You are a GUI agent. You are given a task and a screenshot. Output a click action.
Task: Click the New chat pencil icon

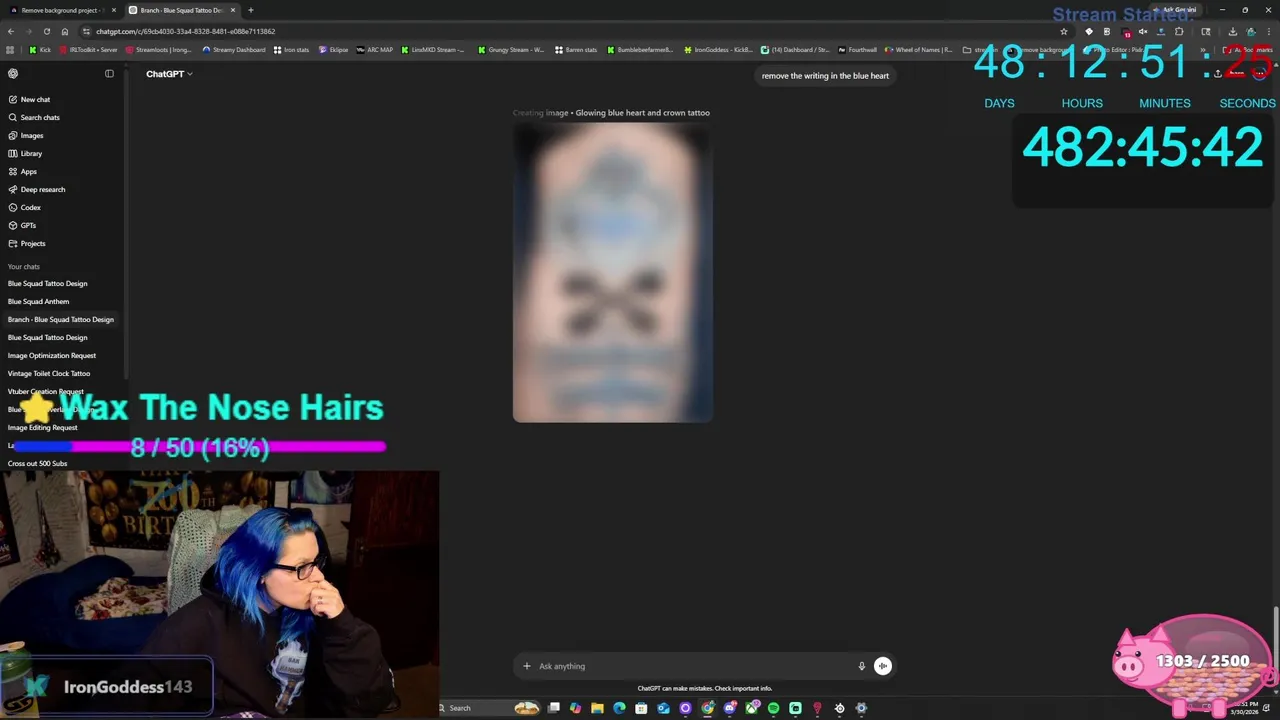tap(13, 99)
